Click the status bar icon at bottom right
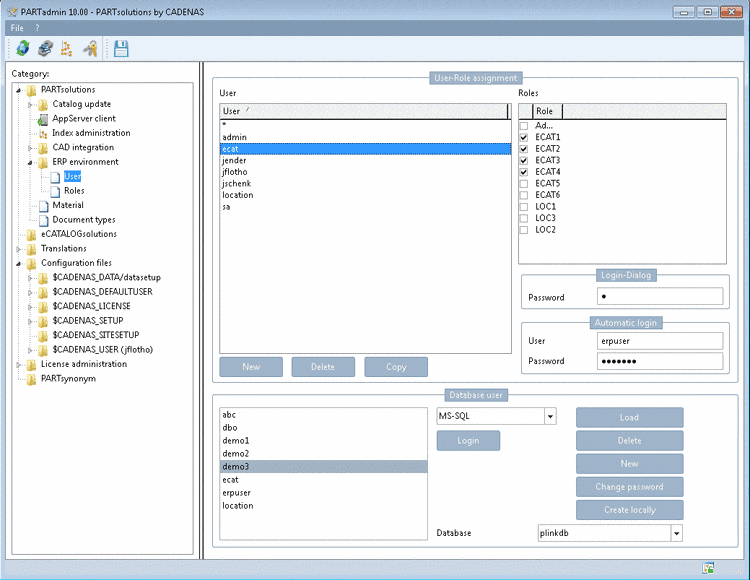The height and width of the screenshot is (580, 750). pyautogui.click(x=708, y=567)
